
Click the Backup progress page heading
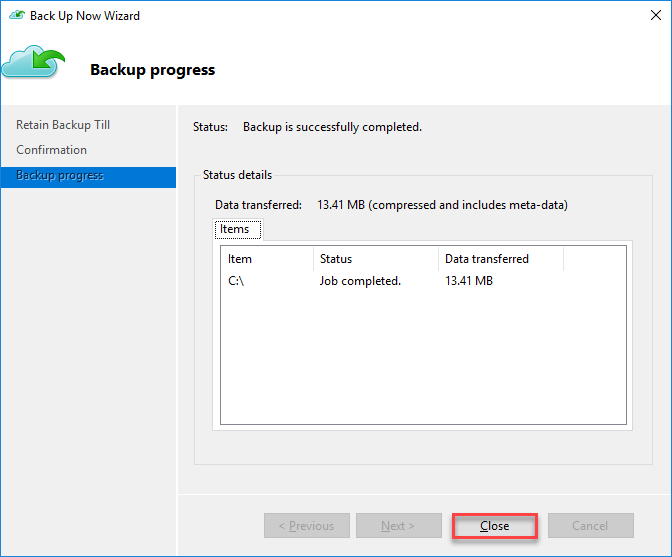[x=152, y=70]
